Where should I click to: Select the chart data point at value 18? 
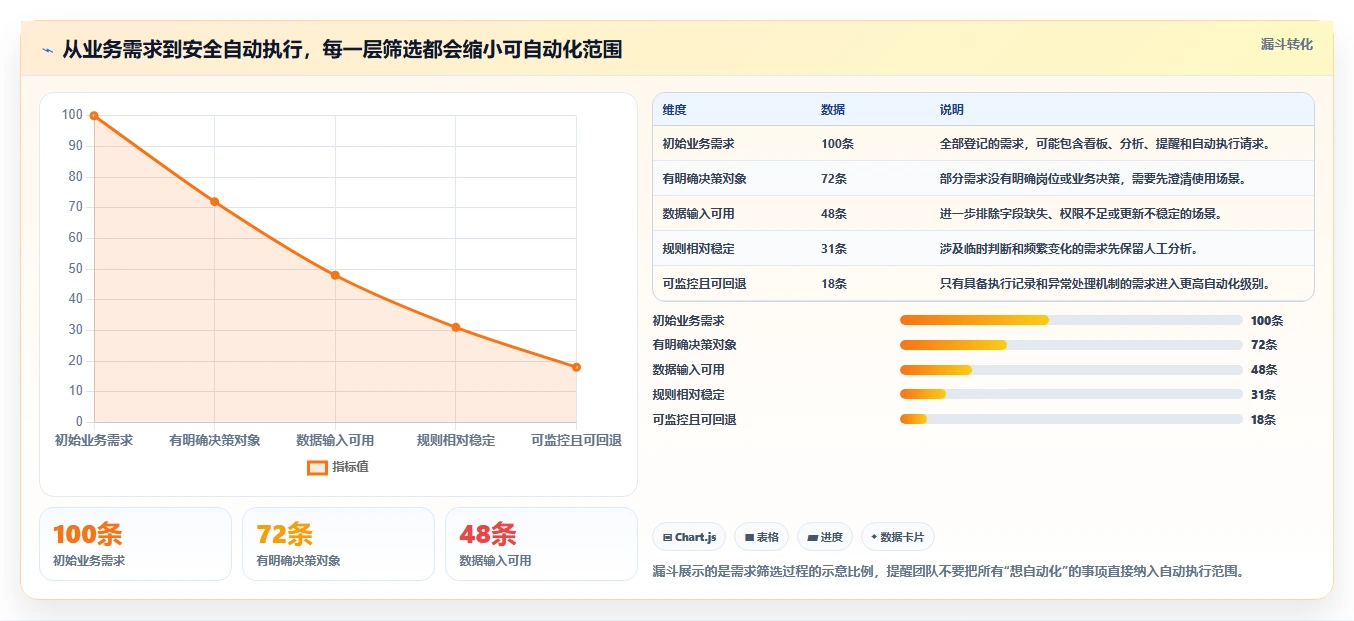[x=576, y=367]
